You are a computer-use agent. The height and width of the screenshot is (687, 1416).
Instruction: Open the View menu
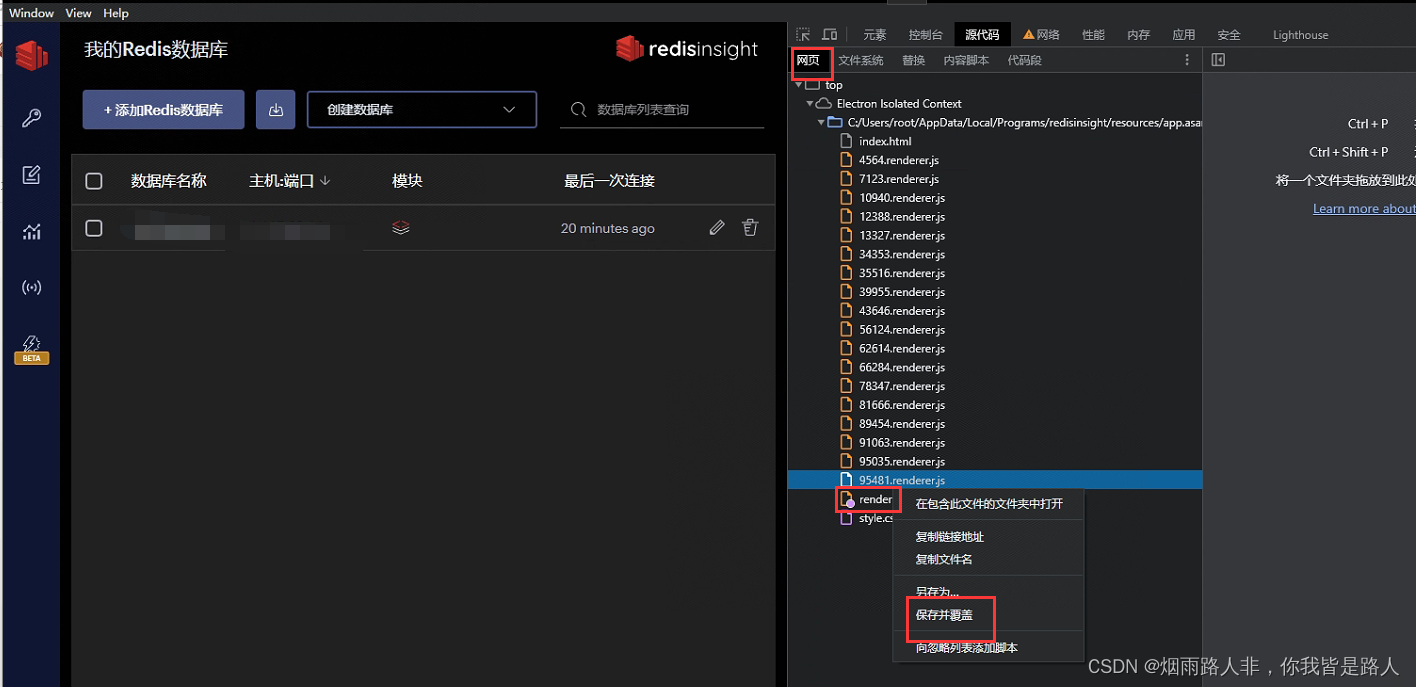[78, 13]
